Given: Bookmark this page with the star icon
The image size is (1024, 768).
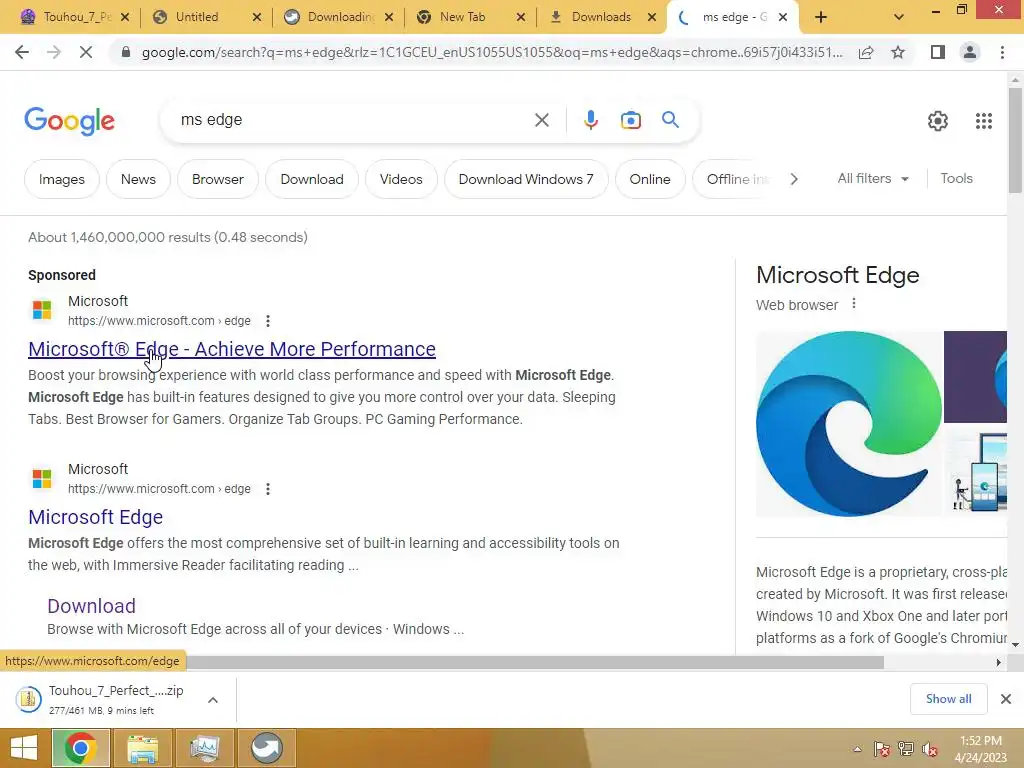Looking at the screenshot, I should [898, 52].
